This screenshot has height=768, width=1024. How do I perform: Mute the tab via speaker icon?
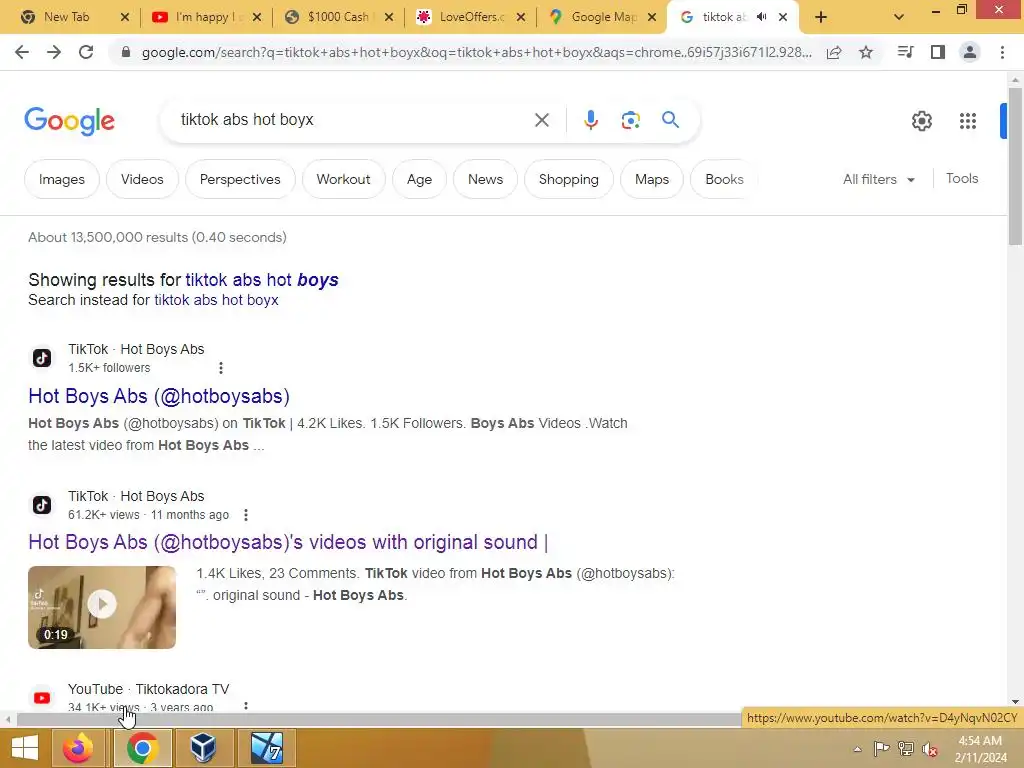pos(761,17)
